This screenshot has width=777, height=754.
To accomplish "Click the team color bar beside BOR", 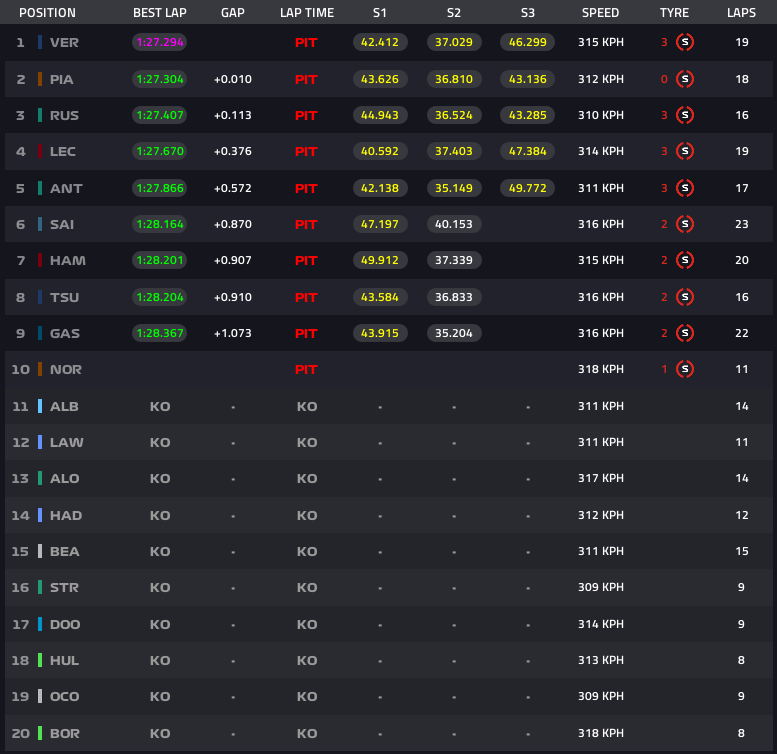I will [39, 733].
